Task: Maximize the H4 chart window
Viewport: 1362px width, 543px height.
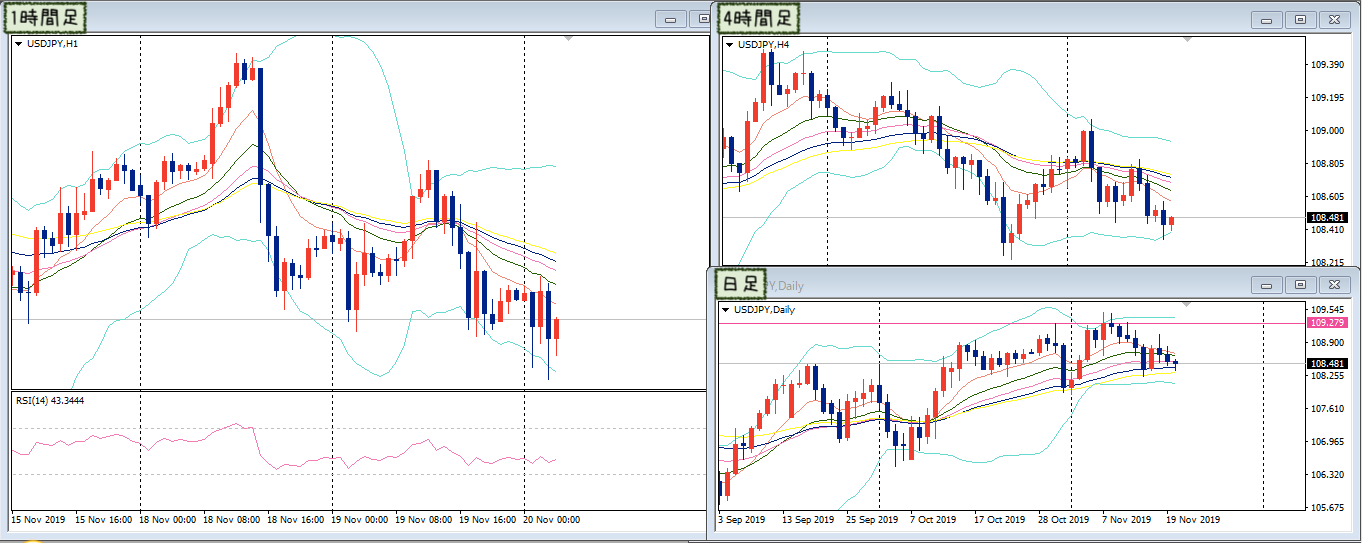Action: pos(1301,19)
